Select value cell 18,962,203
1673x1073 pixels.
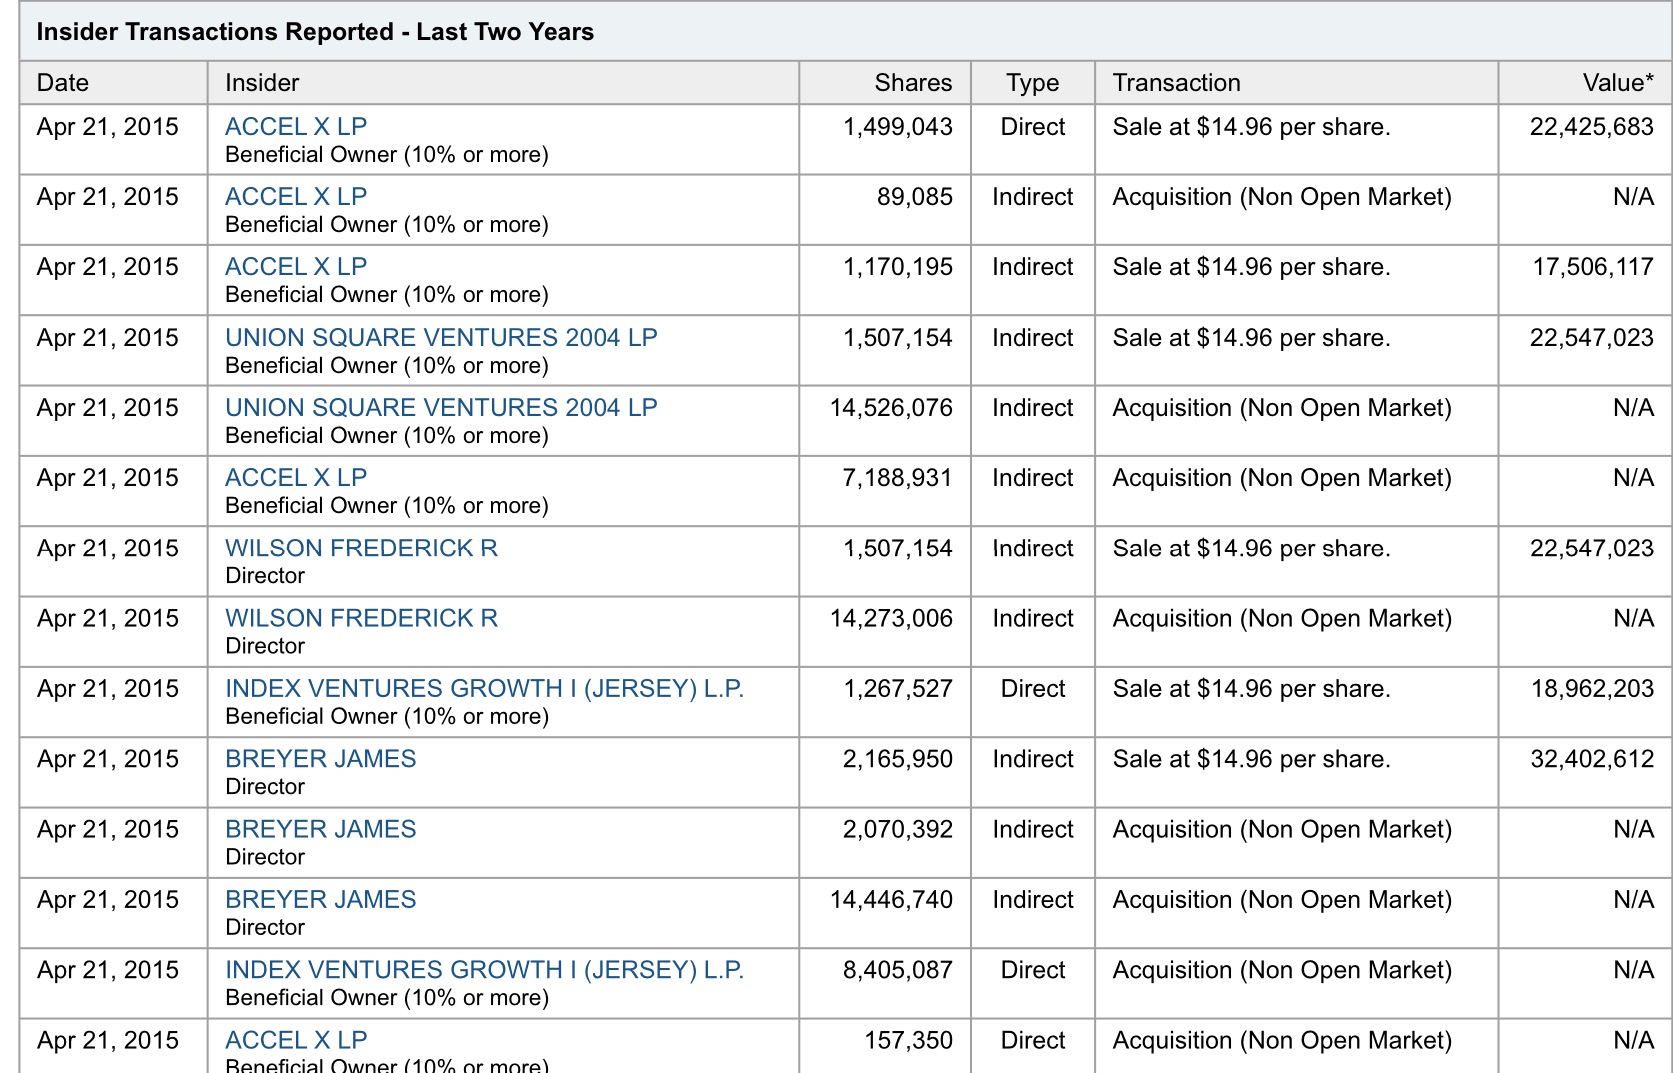tap(1593, 689)
